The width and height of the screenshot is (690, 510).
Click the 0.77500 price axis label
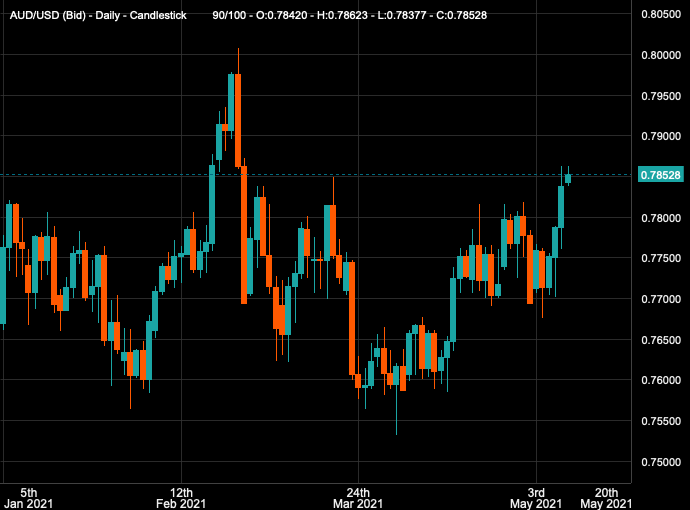661,258
